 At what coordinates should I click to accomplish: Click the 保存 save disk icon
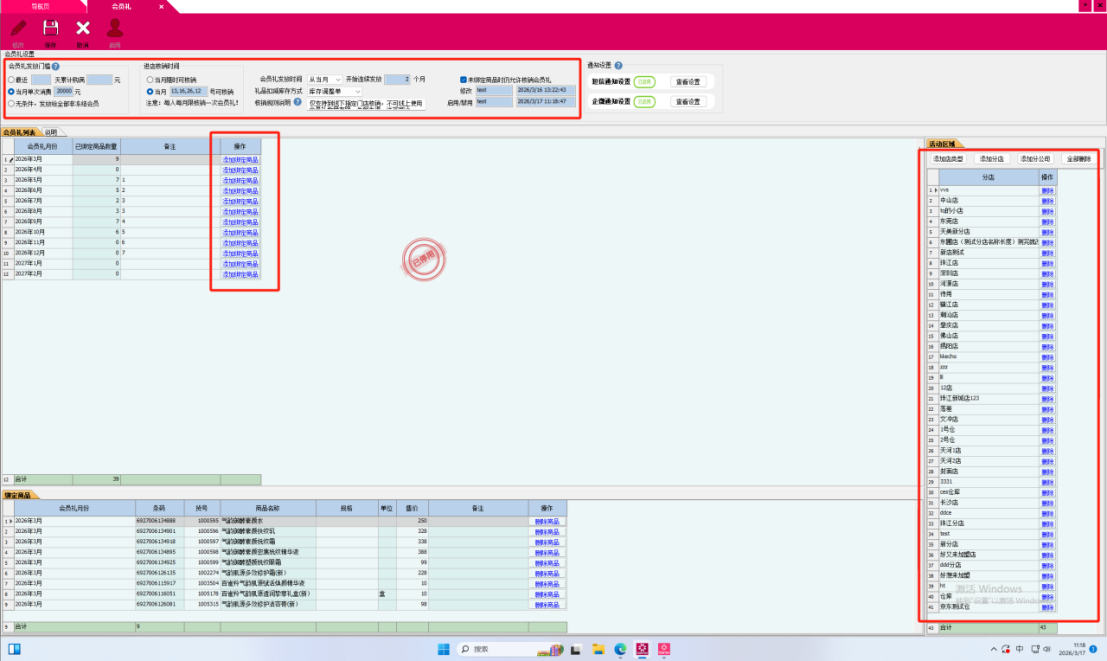pos(50,30)
